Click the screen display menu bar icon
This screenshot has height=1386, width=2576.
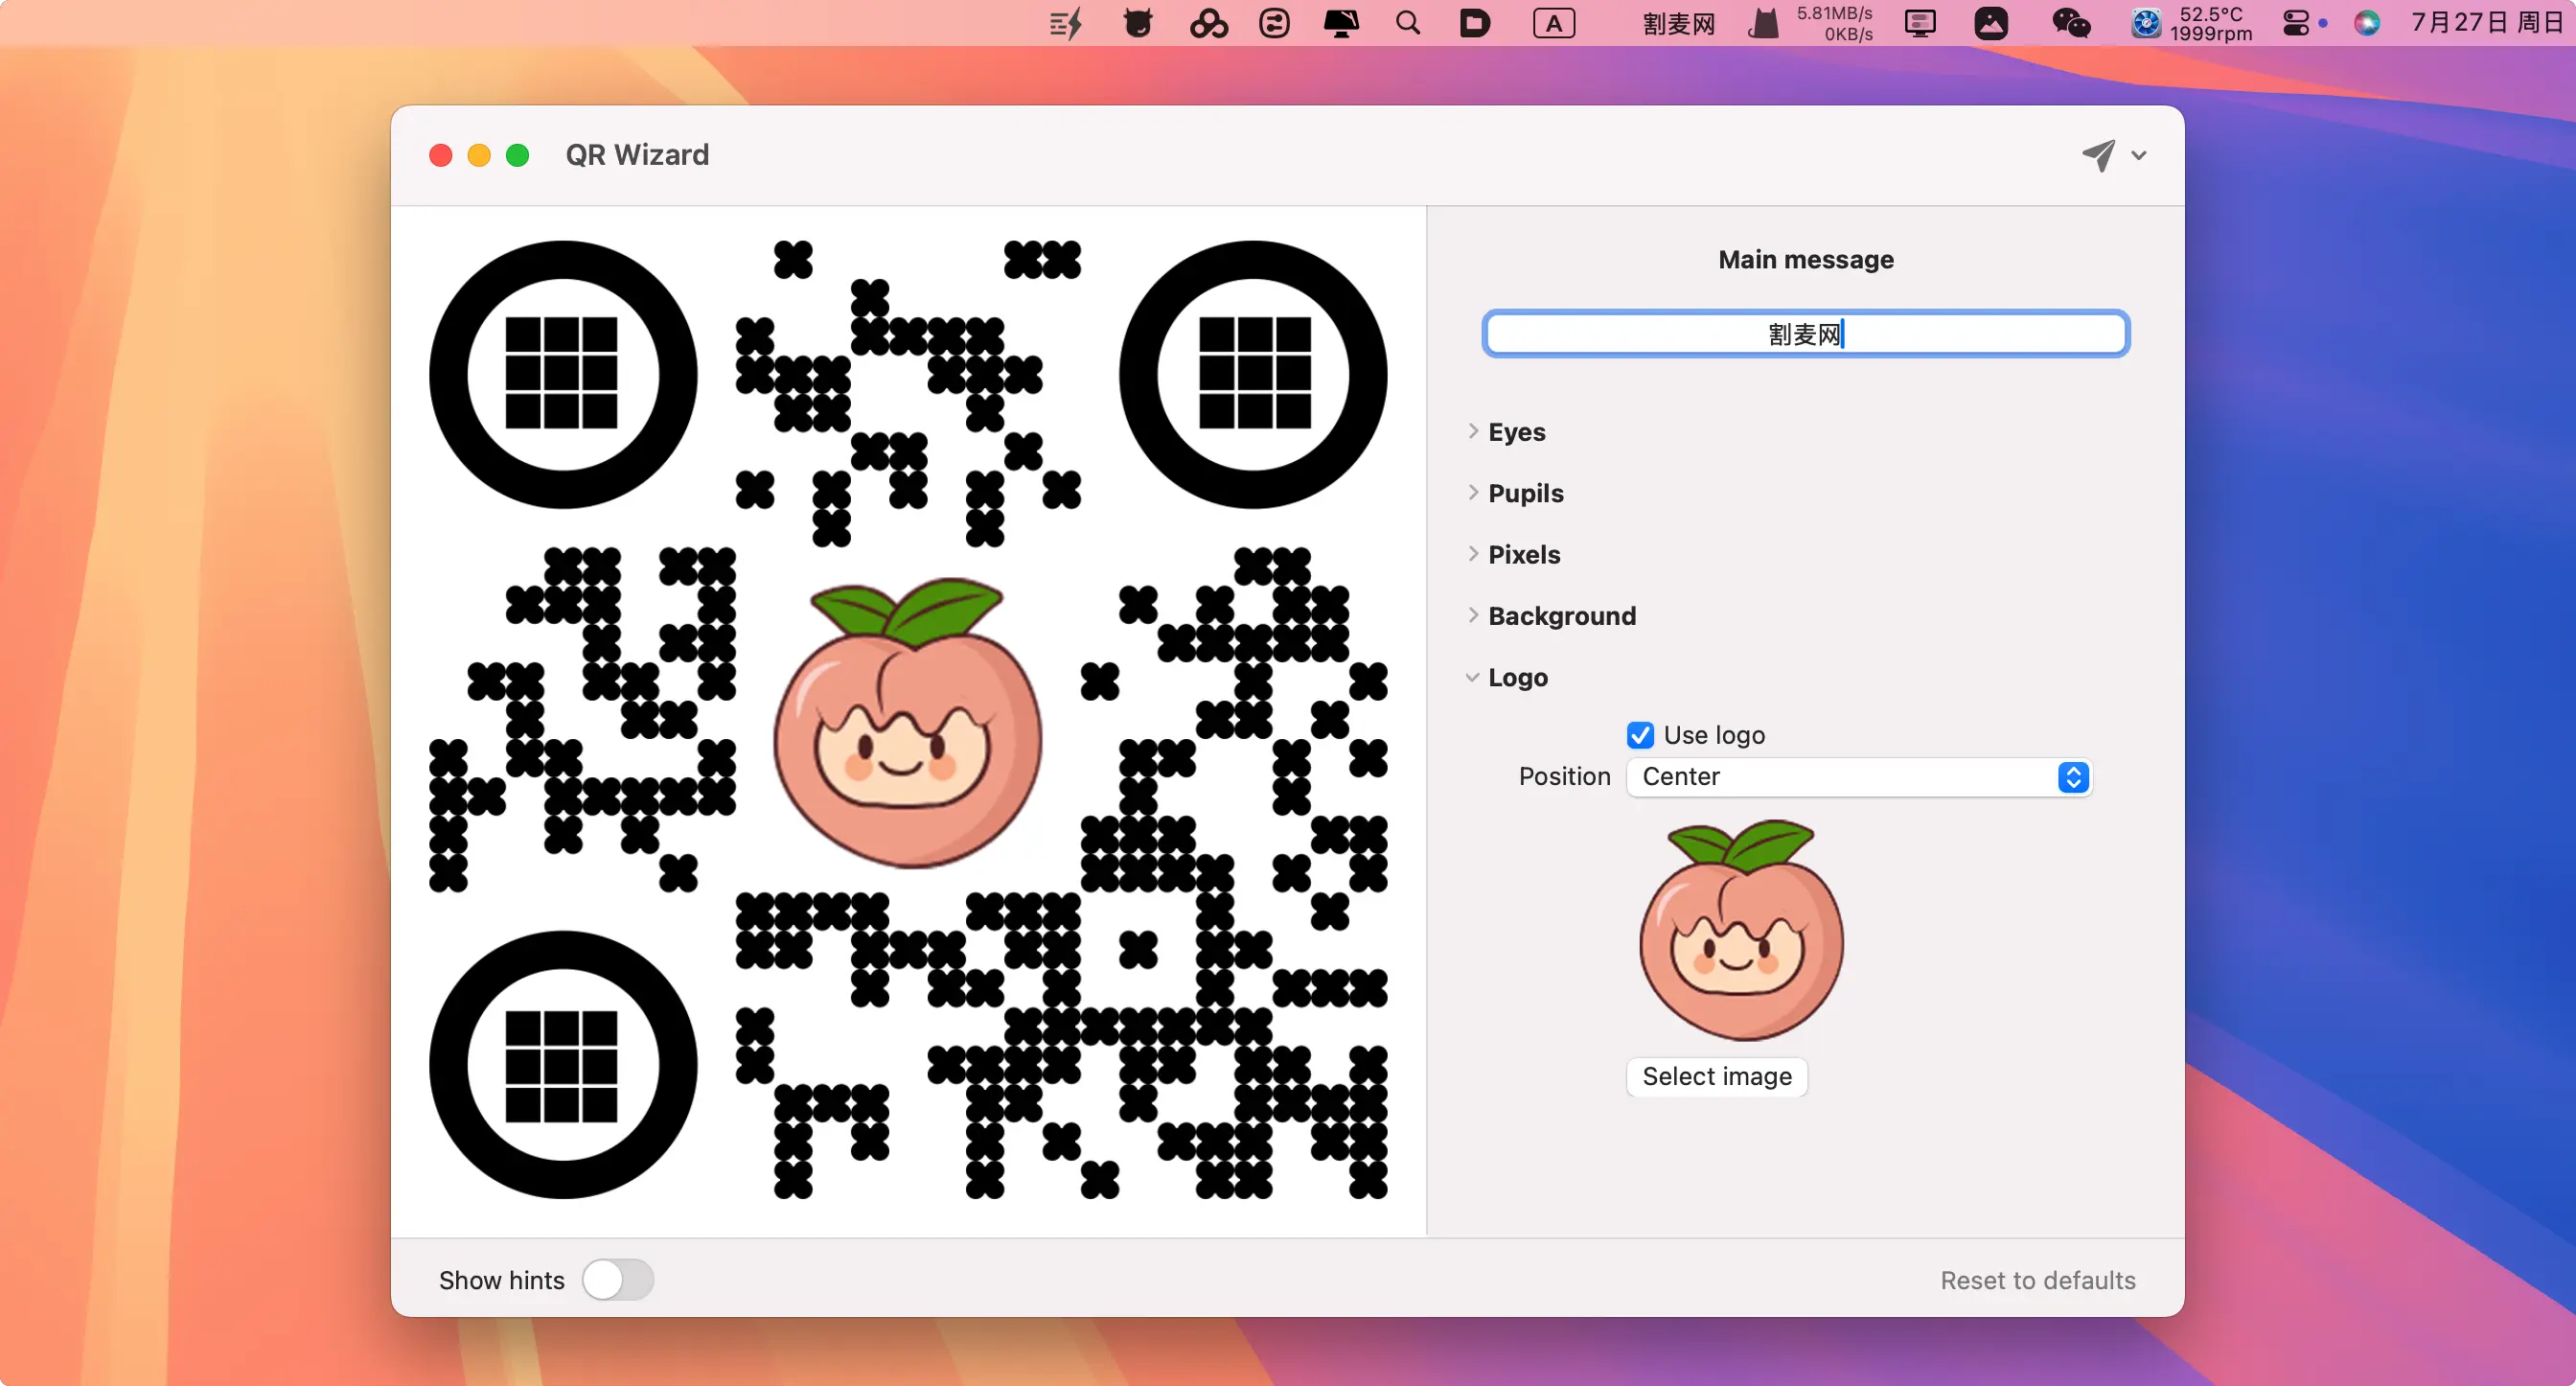click(x=1920, y=23)
